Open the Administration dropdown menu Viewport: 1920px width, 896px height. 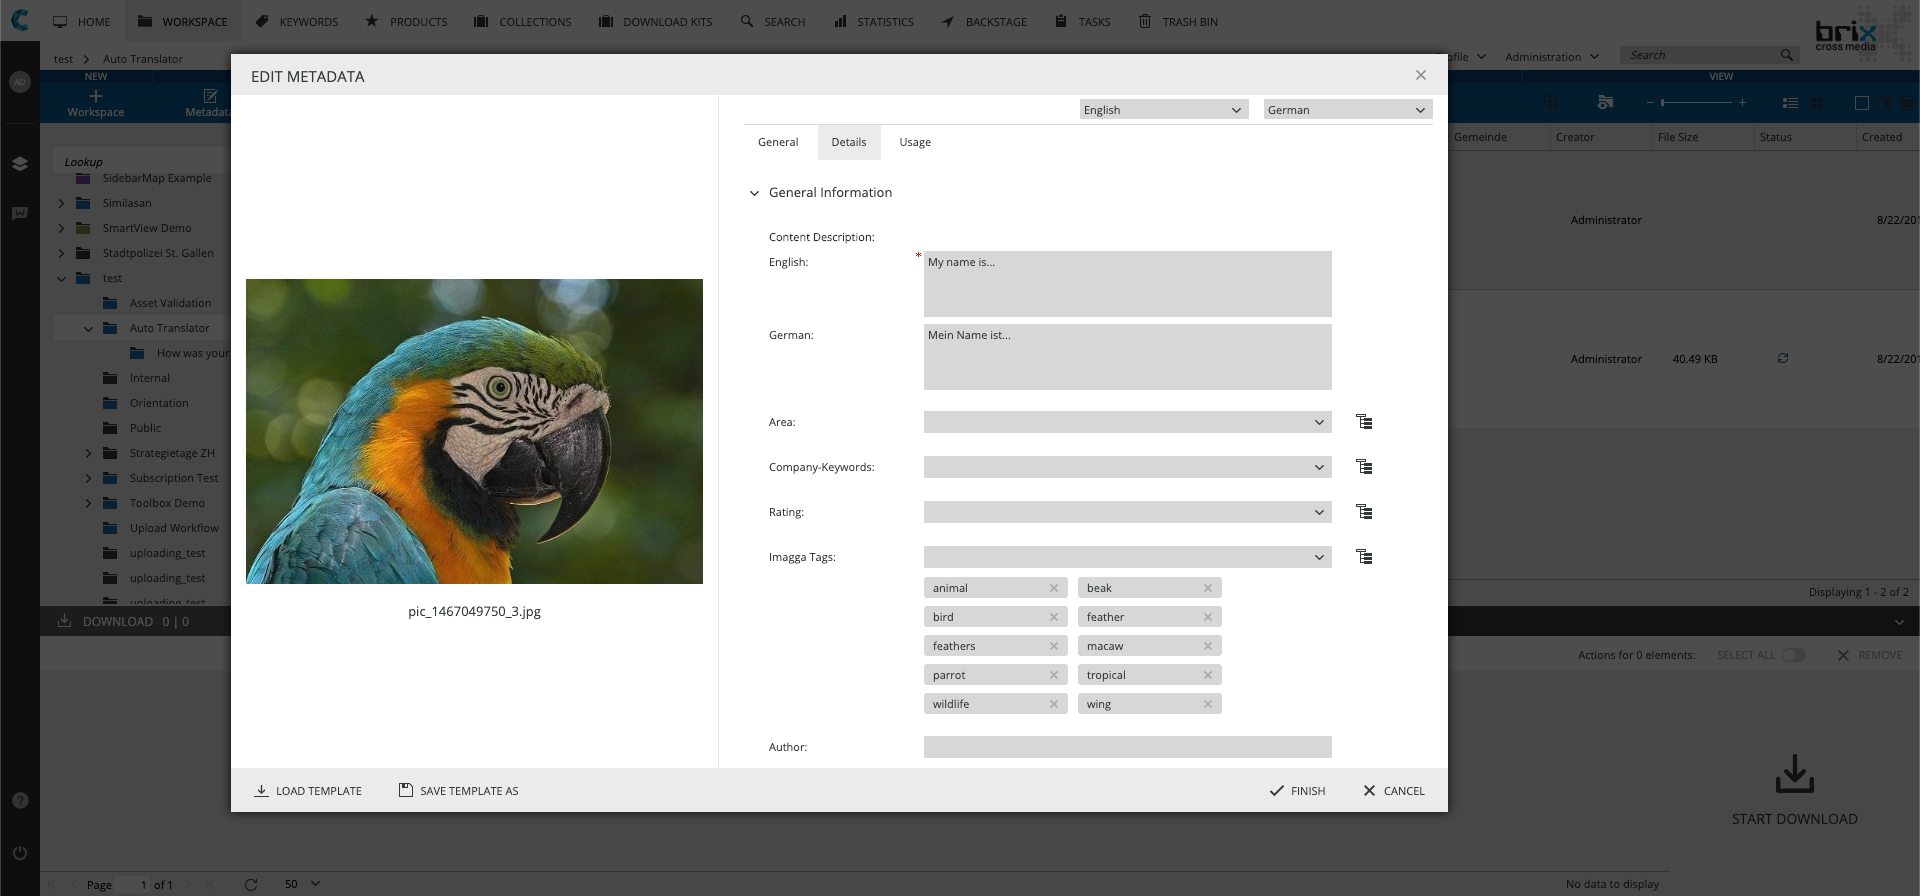[x=1552, y=57]
